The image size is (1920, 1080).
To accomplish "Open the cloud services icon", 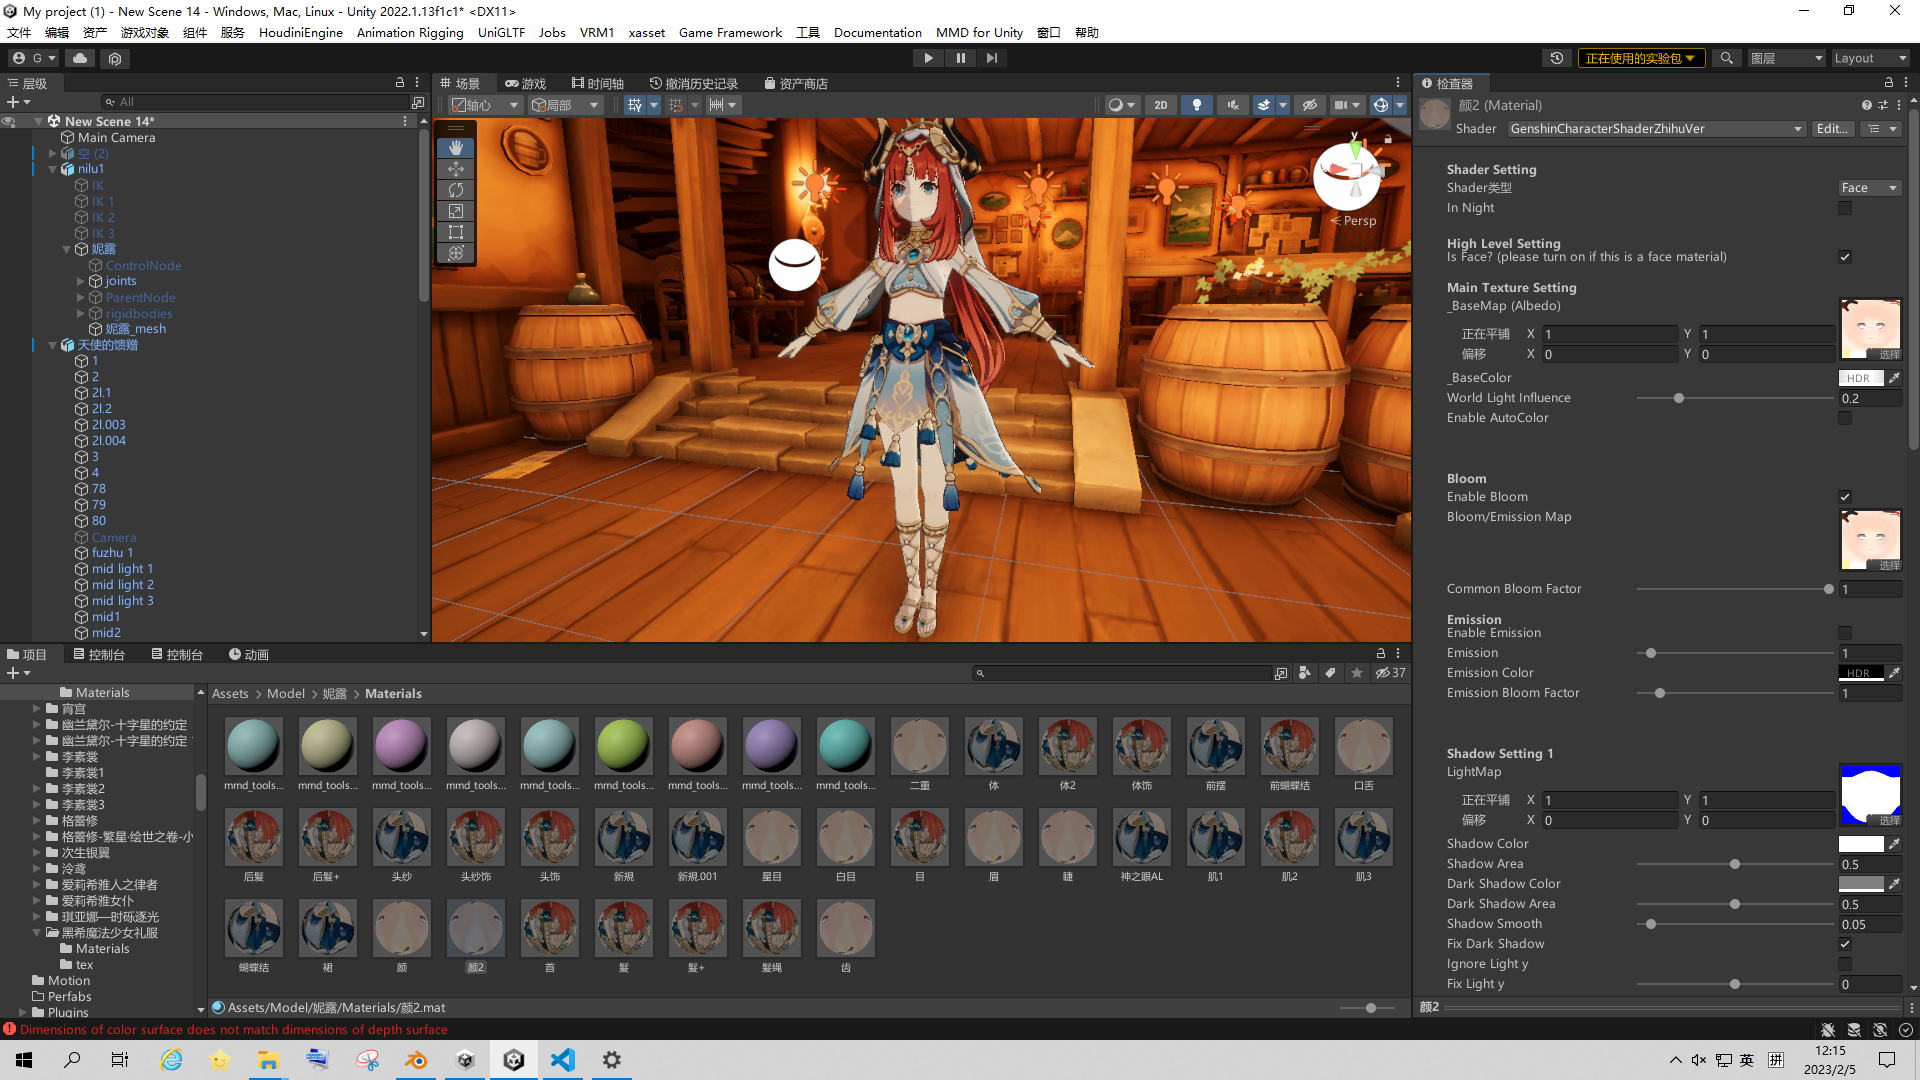I will coord(80,58).
